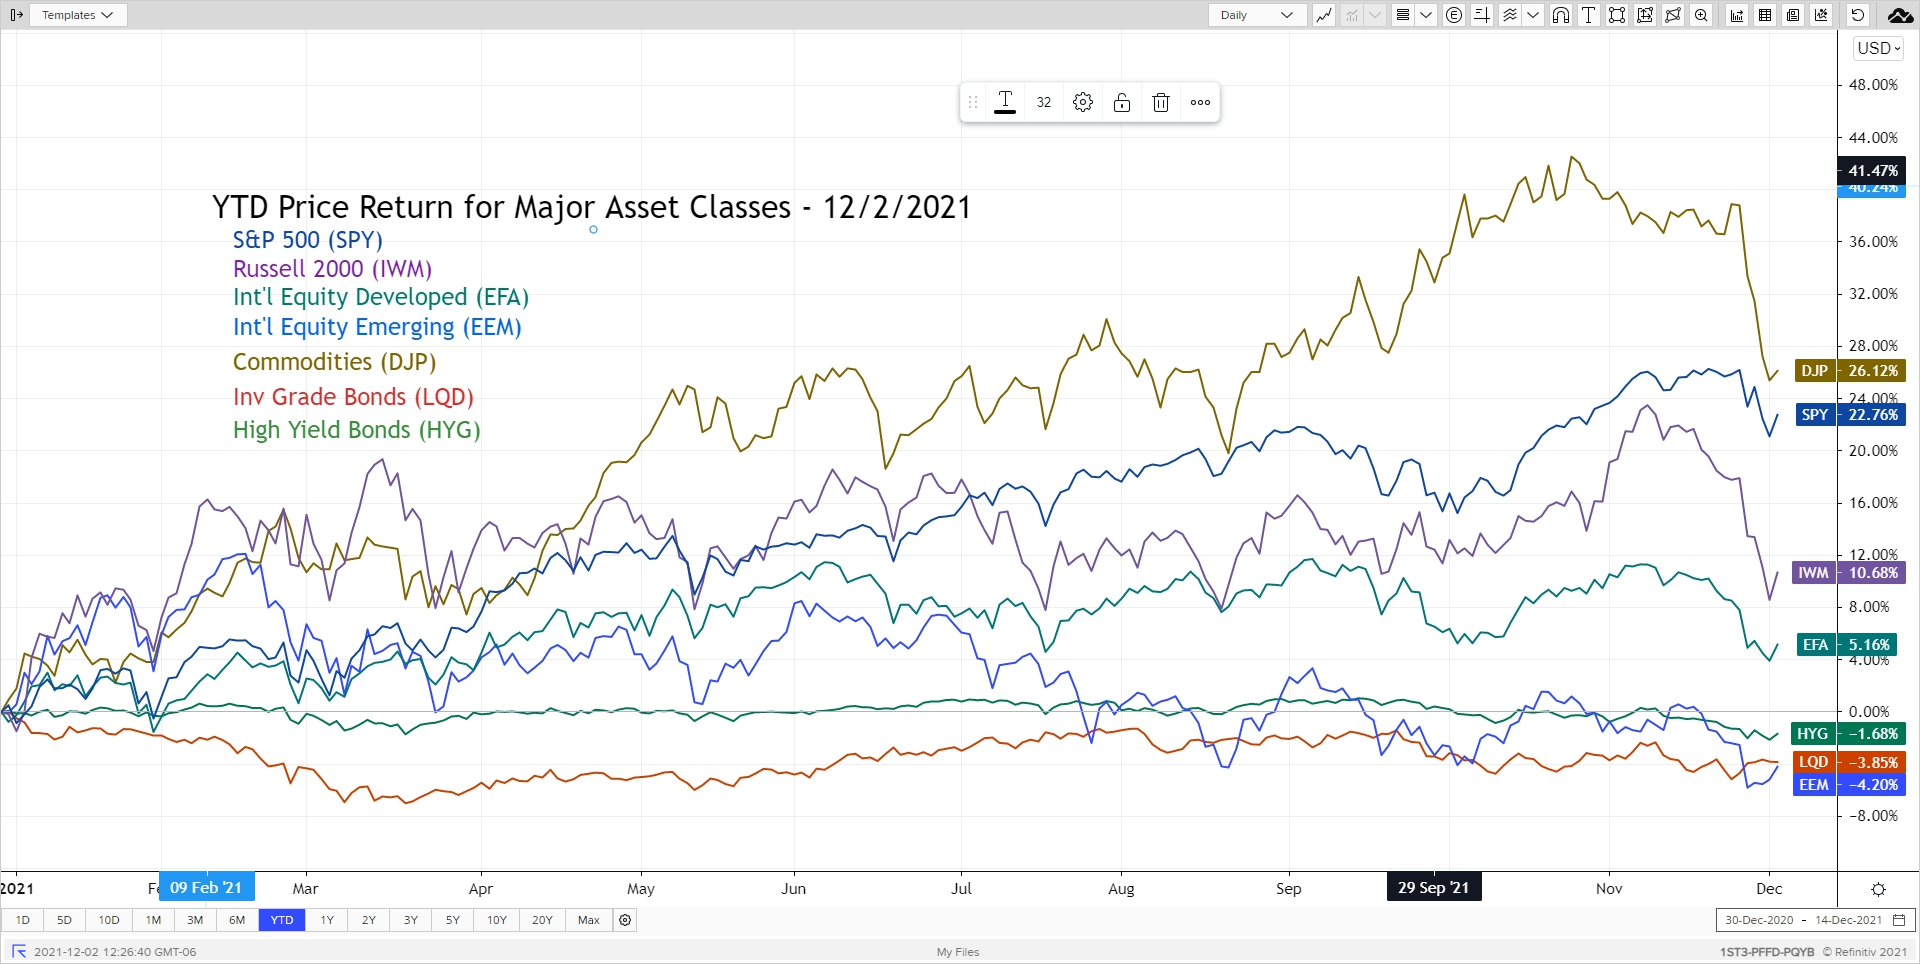
Task: Delete annotation with the trash icon
Action: pos(1160,102)
